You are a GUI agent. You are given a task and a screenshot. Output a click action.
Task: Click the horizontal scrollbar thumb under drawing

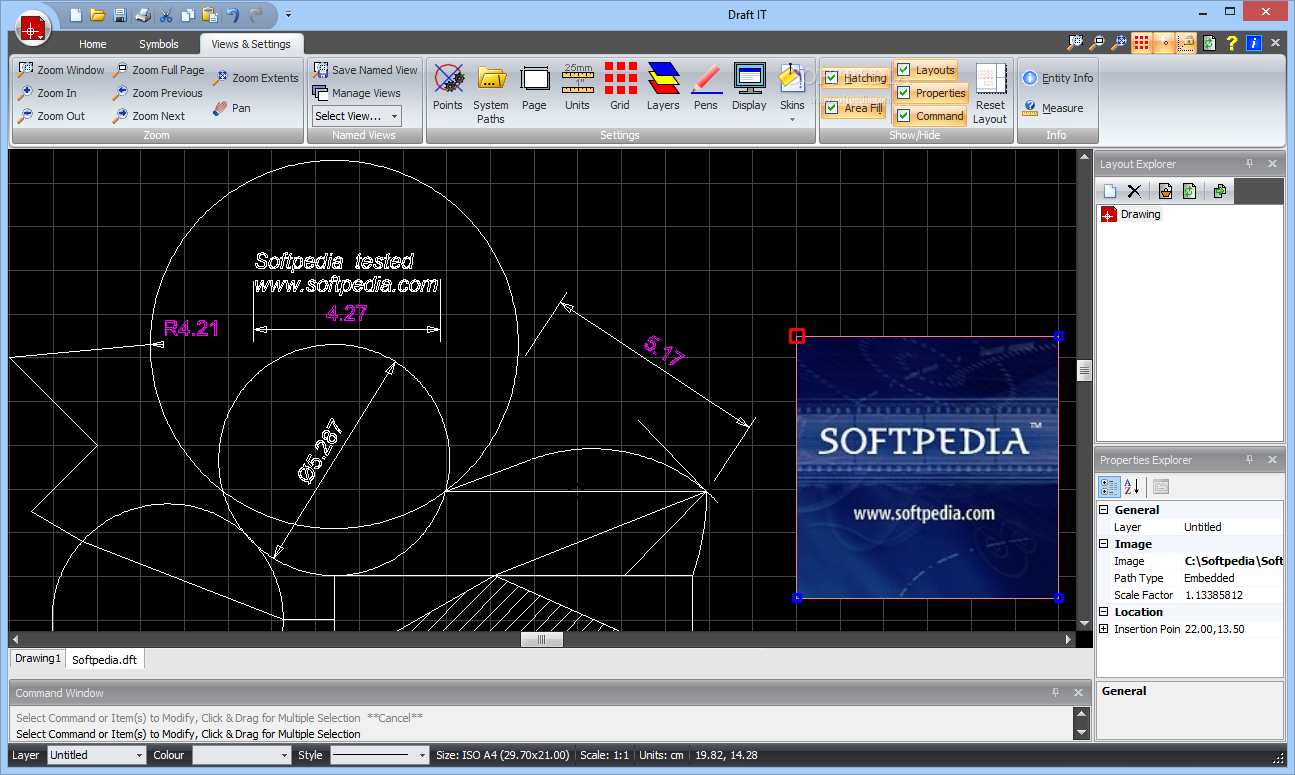(542, 639)
